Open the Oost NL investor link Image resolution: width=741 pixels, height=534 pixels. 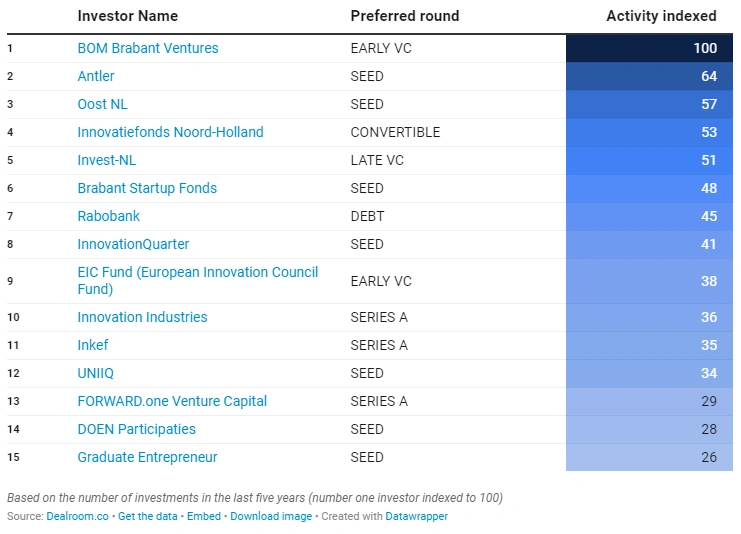click(102, 104)
